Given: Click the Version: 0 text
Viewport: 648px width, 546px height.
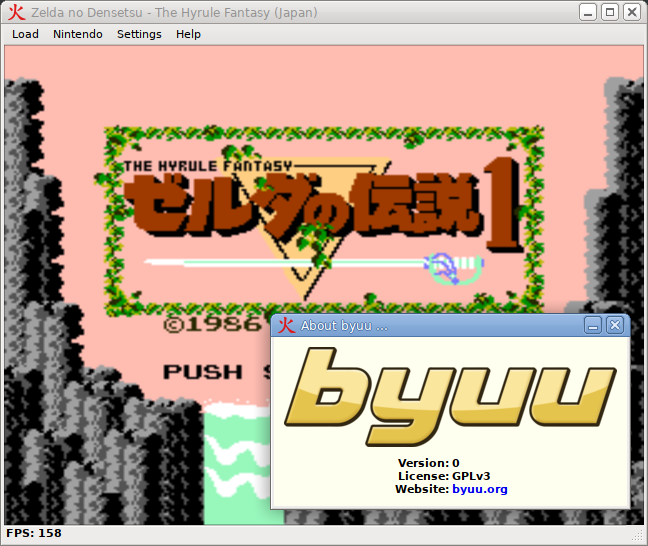Looking at the screenshot, I should click(429, 463).
